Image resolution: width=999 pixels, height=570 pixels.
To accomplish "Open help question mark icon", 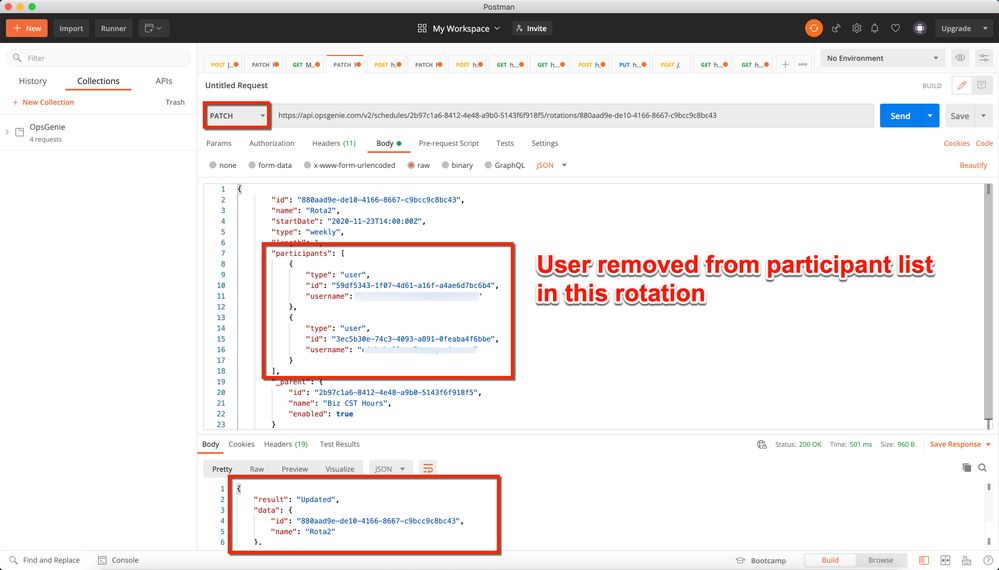I will [x=987, y=560].
